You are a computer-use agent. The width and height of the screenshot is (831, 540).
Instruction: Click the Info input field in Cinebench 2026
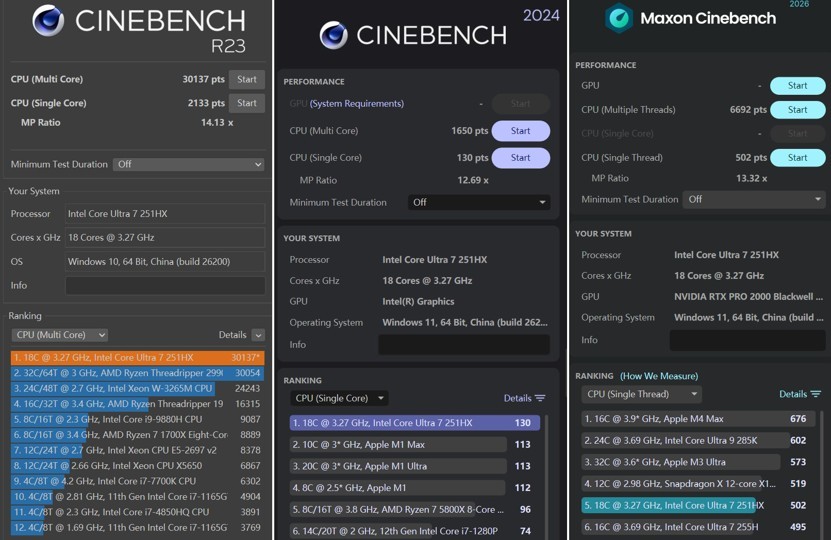click(747, 340)
